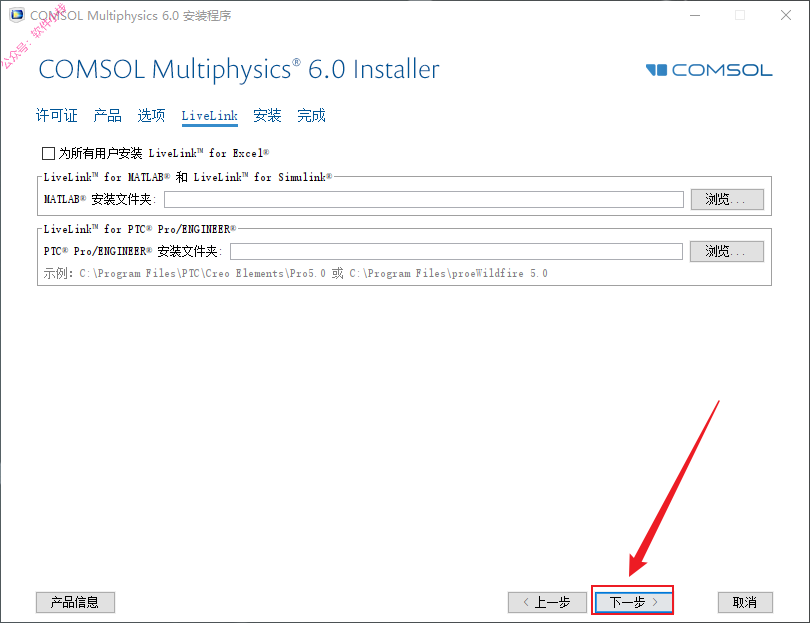Minimize the installer window

[695, 15]
